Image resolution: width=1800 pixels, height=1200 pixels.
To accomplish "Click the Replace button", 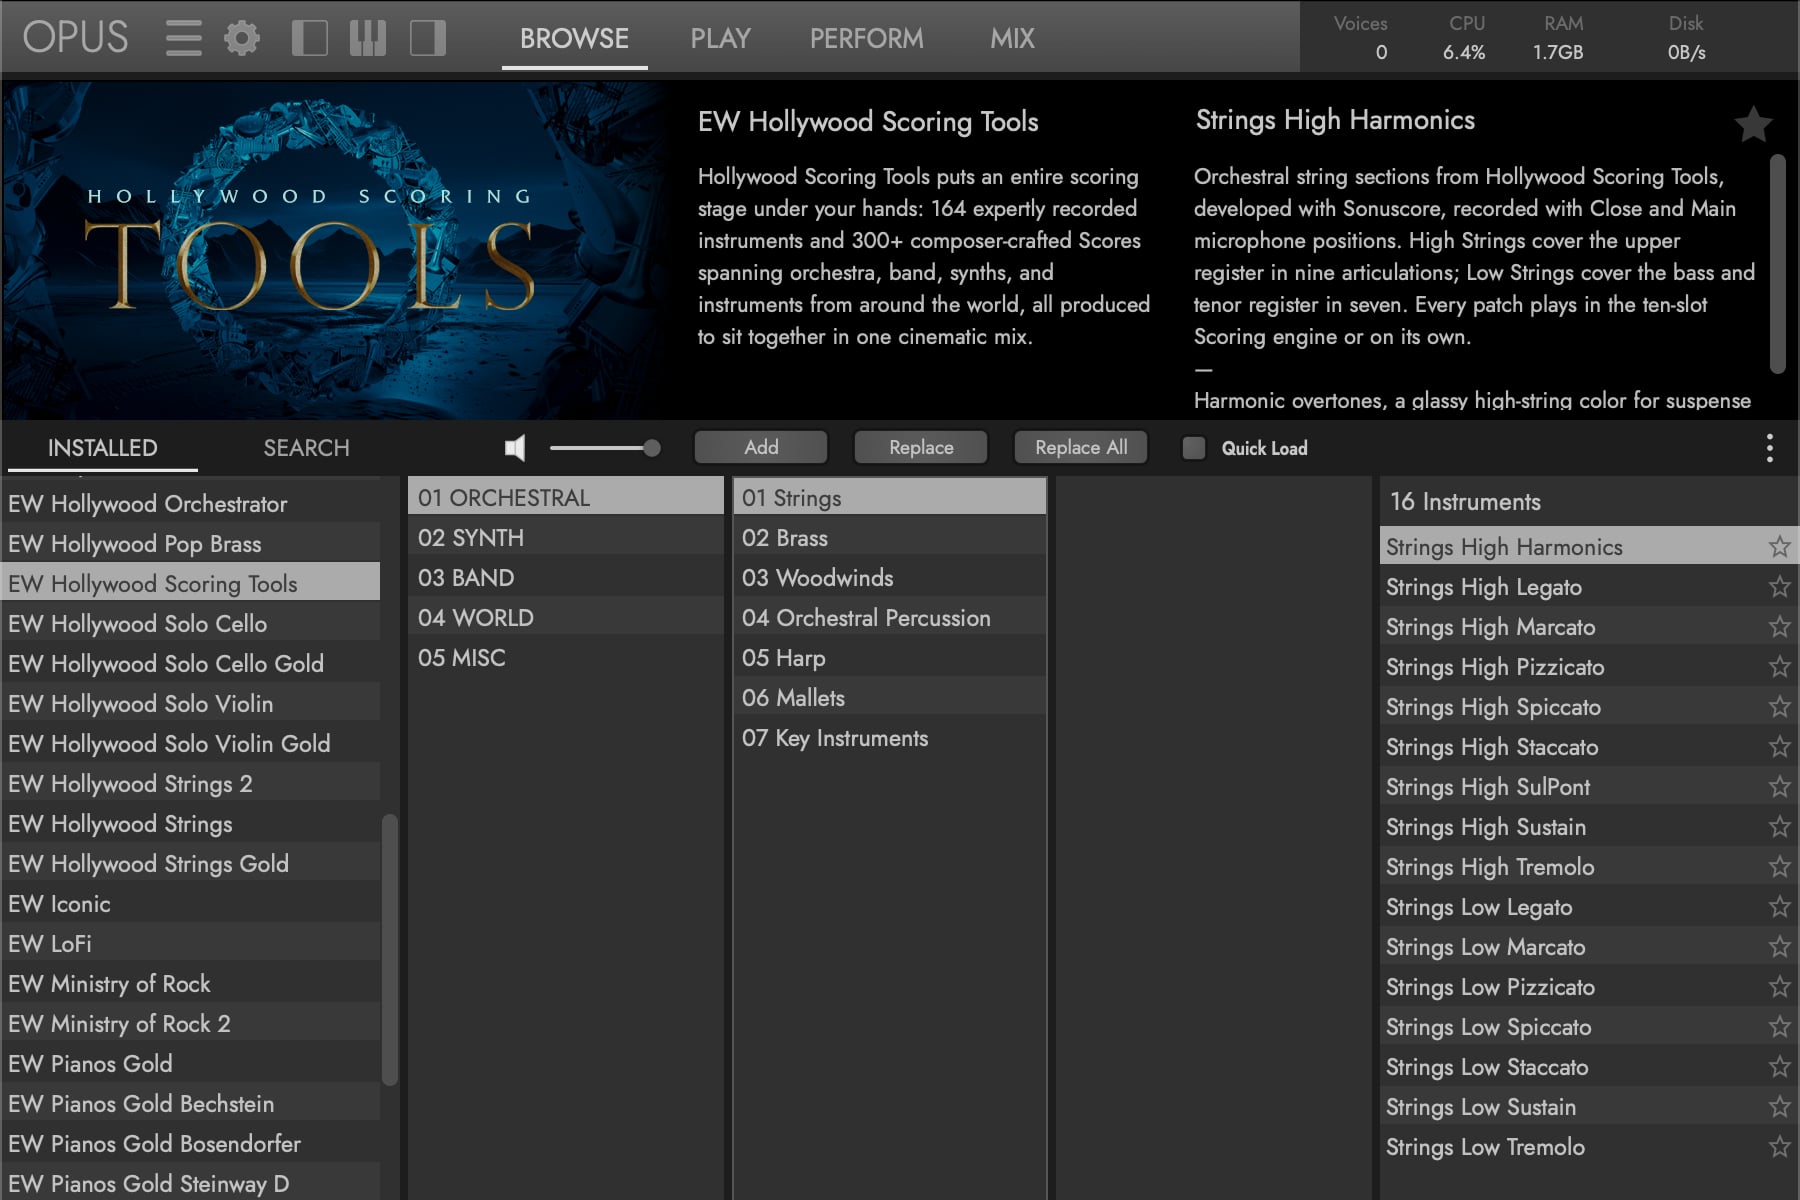I will (921, 447).
